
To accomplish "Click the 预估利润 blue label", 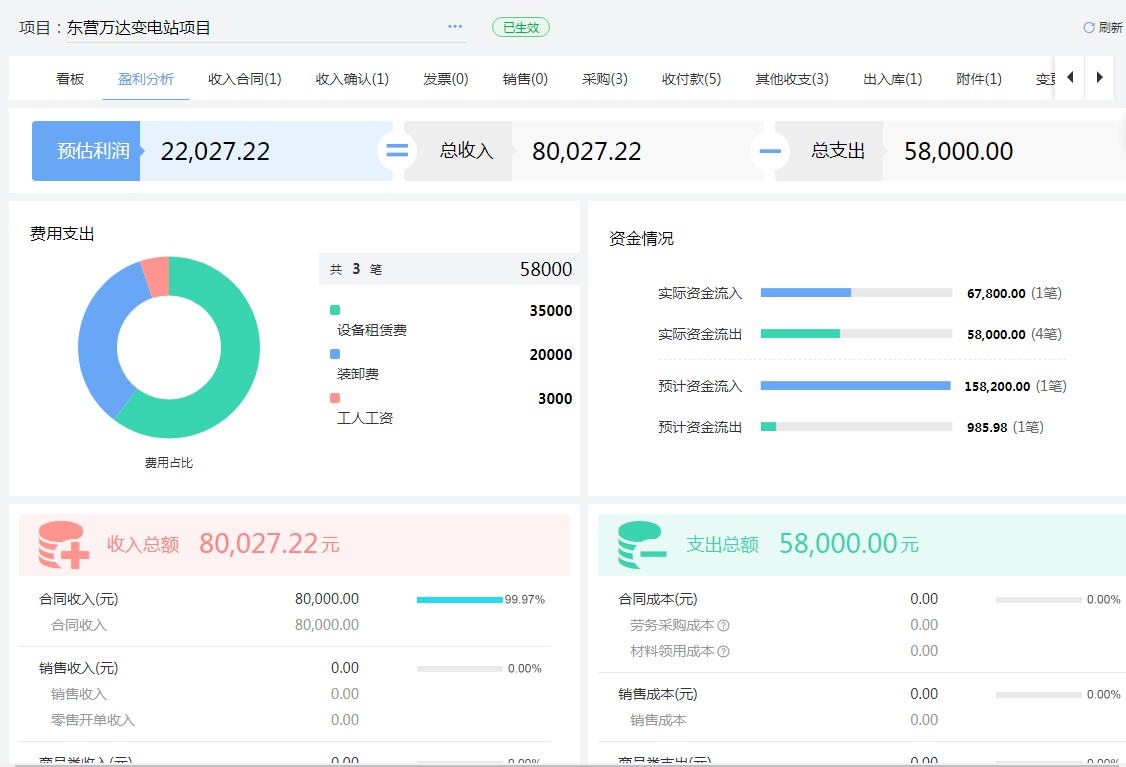I will click(x=86, y=151).
